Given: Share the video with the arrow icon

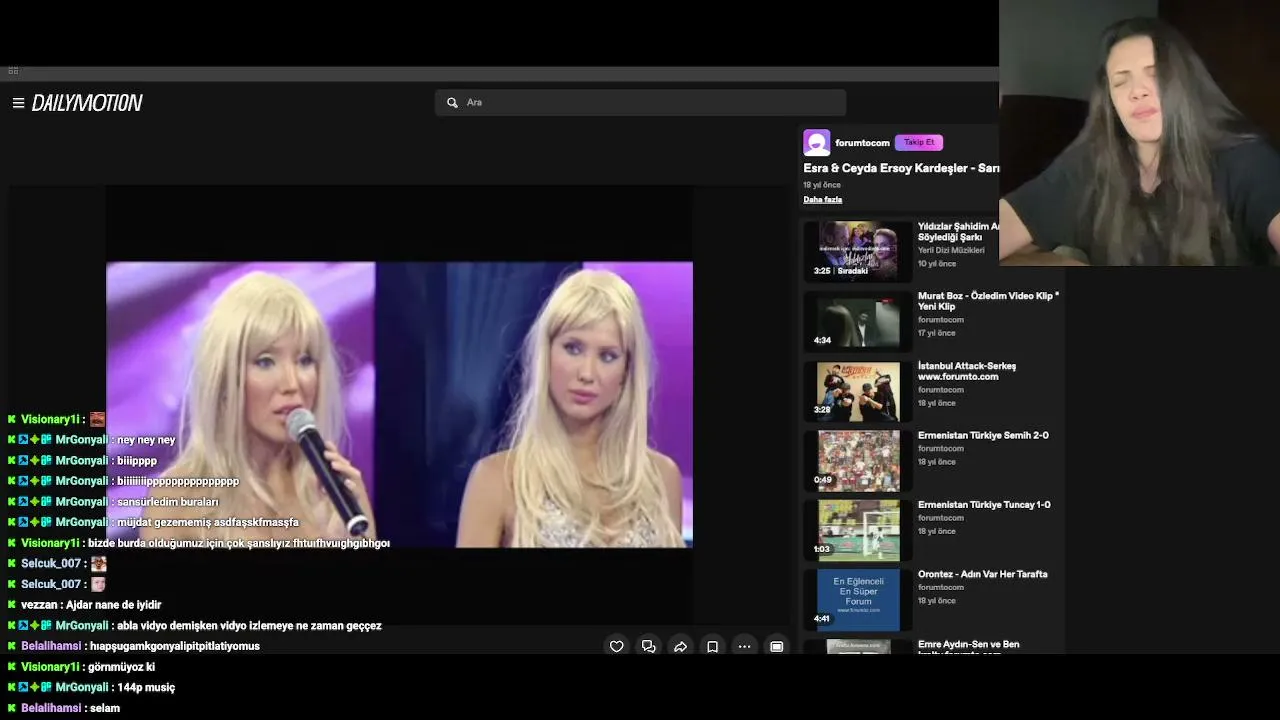Looking at the screenshot, I should (x=681, y=647).
